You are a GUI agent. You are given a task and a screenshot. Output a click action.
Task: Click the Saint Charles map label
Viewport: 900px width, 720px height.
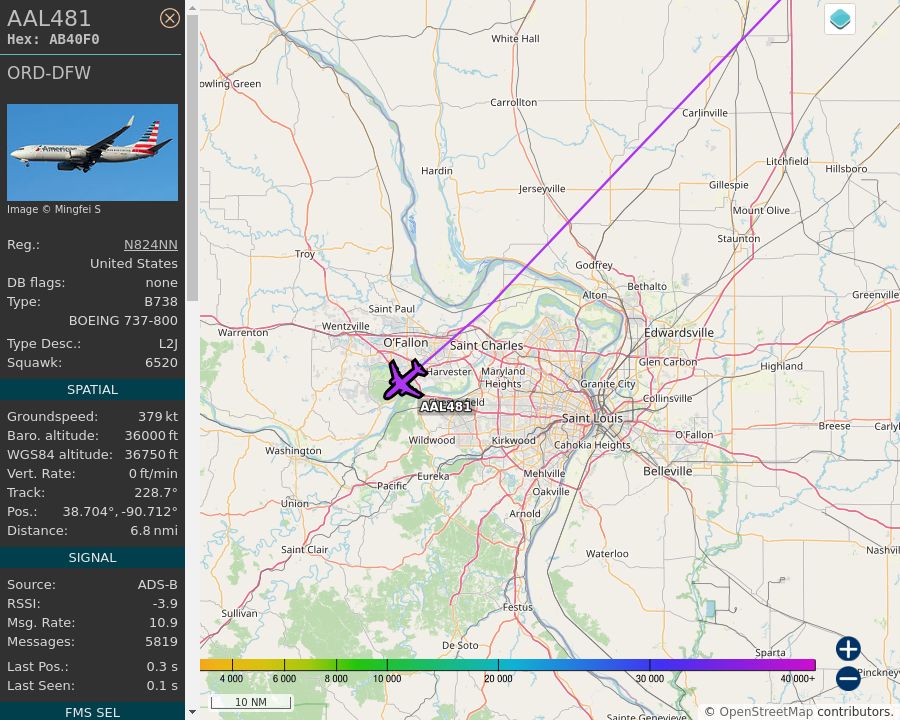pos(486,346)
